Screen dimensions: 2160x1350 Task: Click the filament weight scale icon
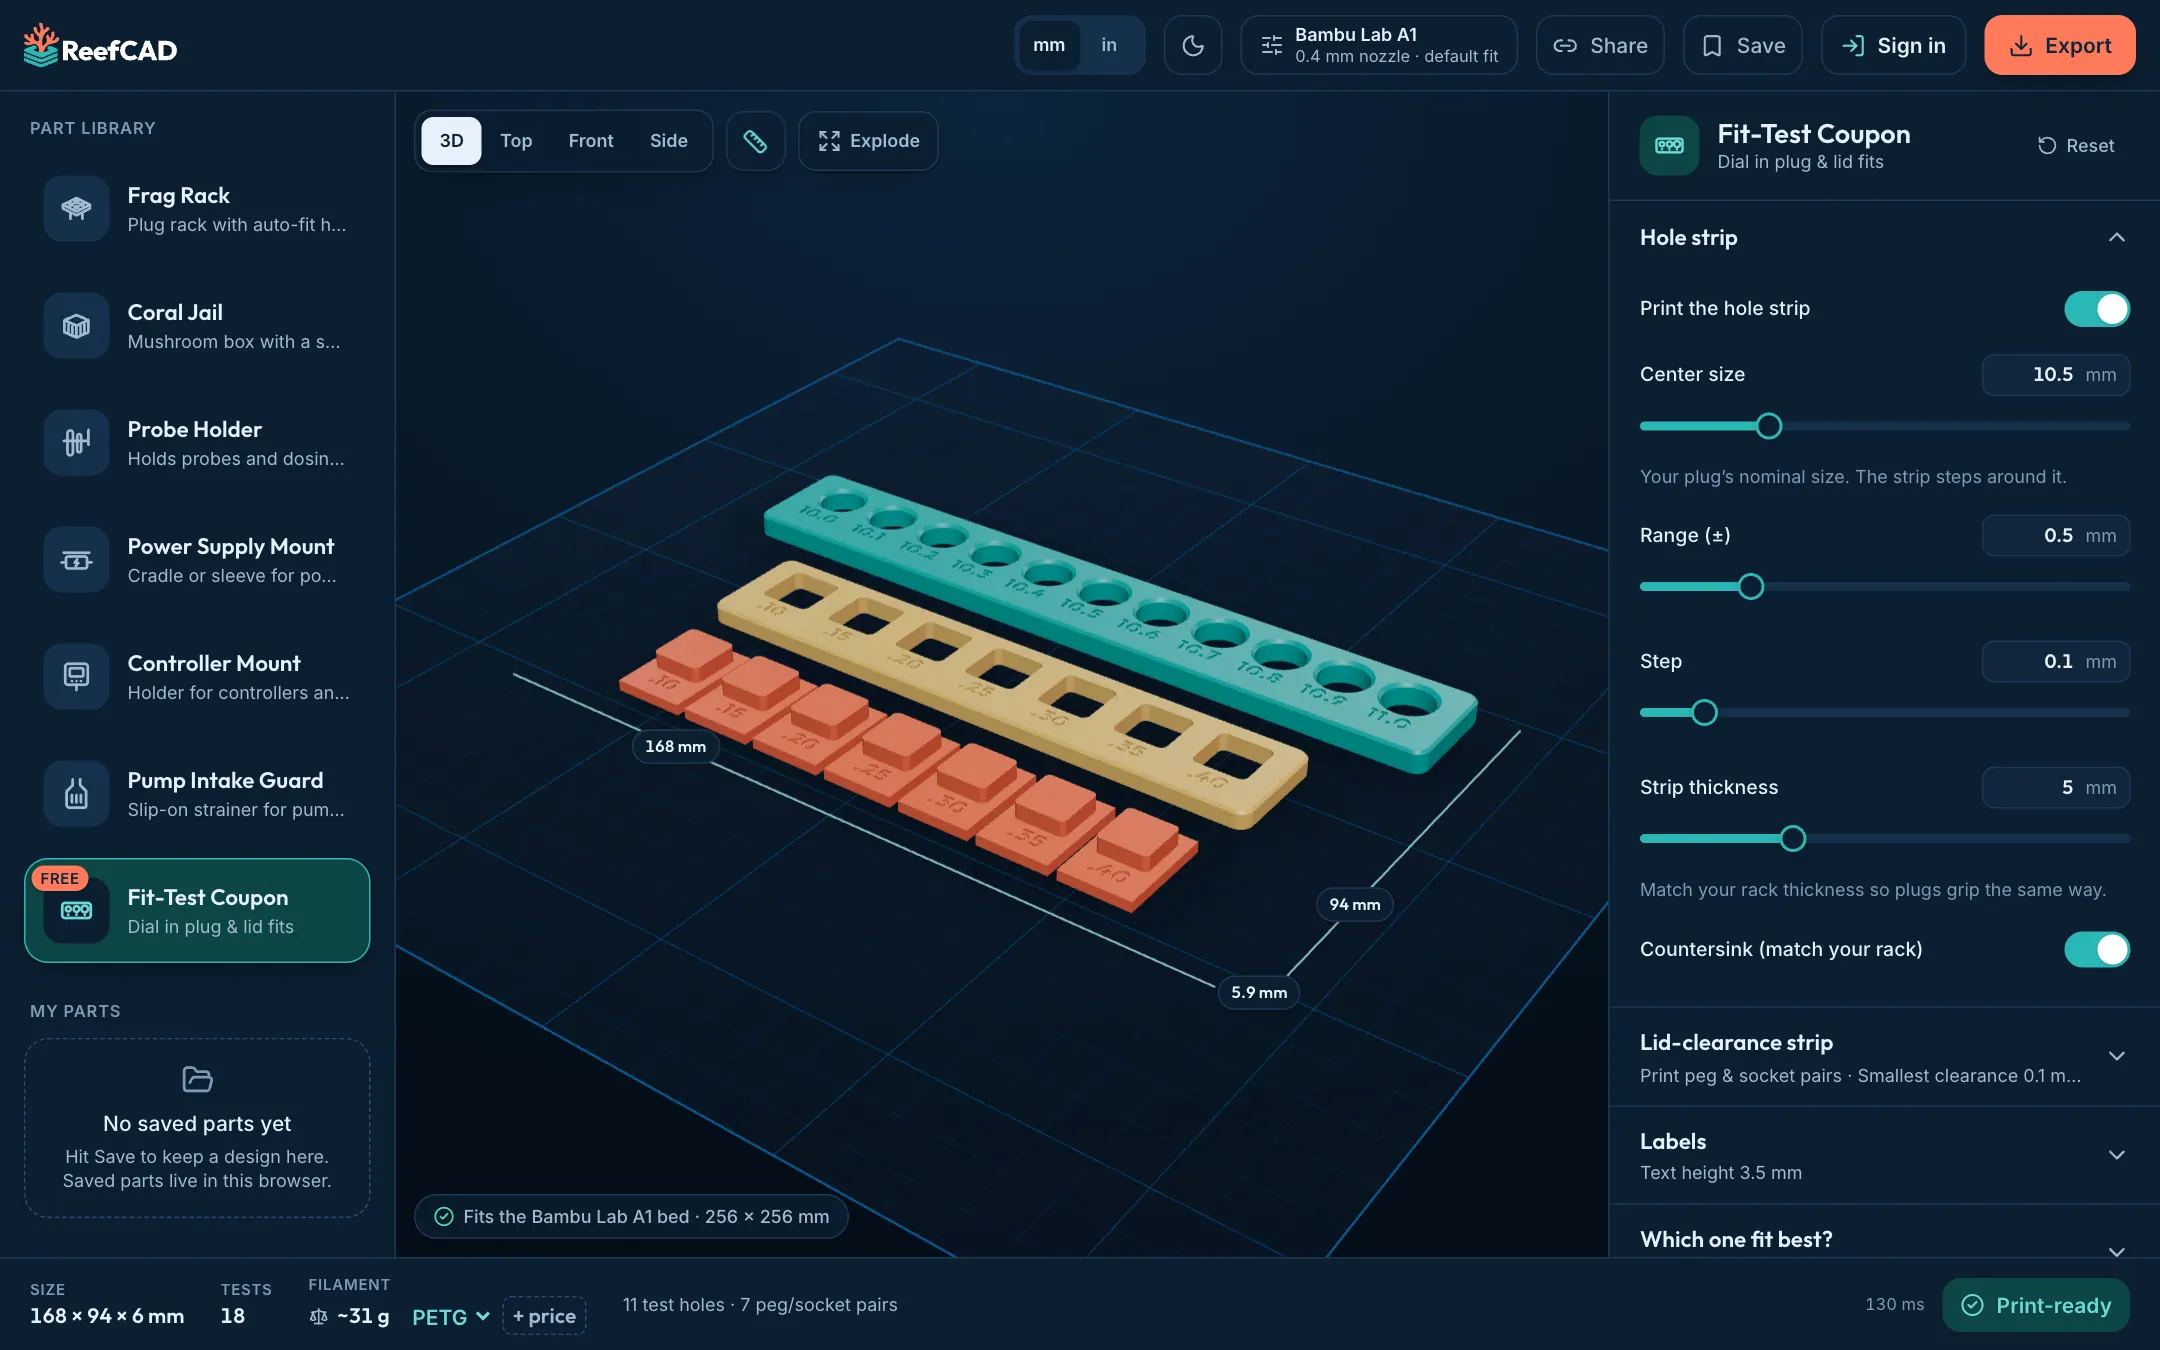[318, 1317]
